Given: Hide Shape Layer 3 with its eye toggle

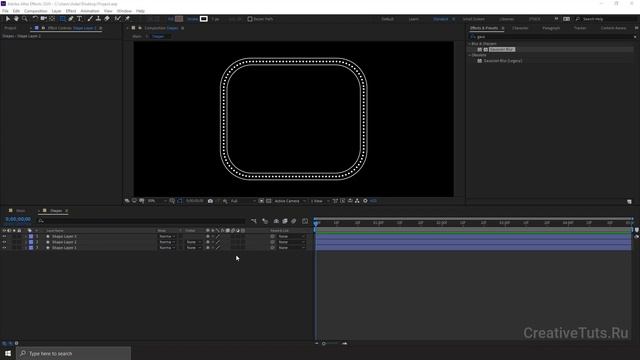Looking at the screenshot, I should [x=4, y=236].
